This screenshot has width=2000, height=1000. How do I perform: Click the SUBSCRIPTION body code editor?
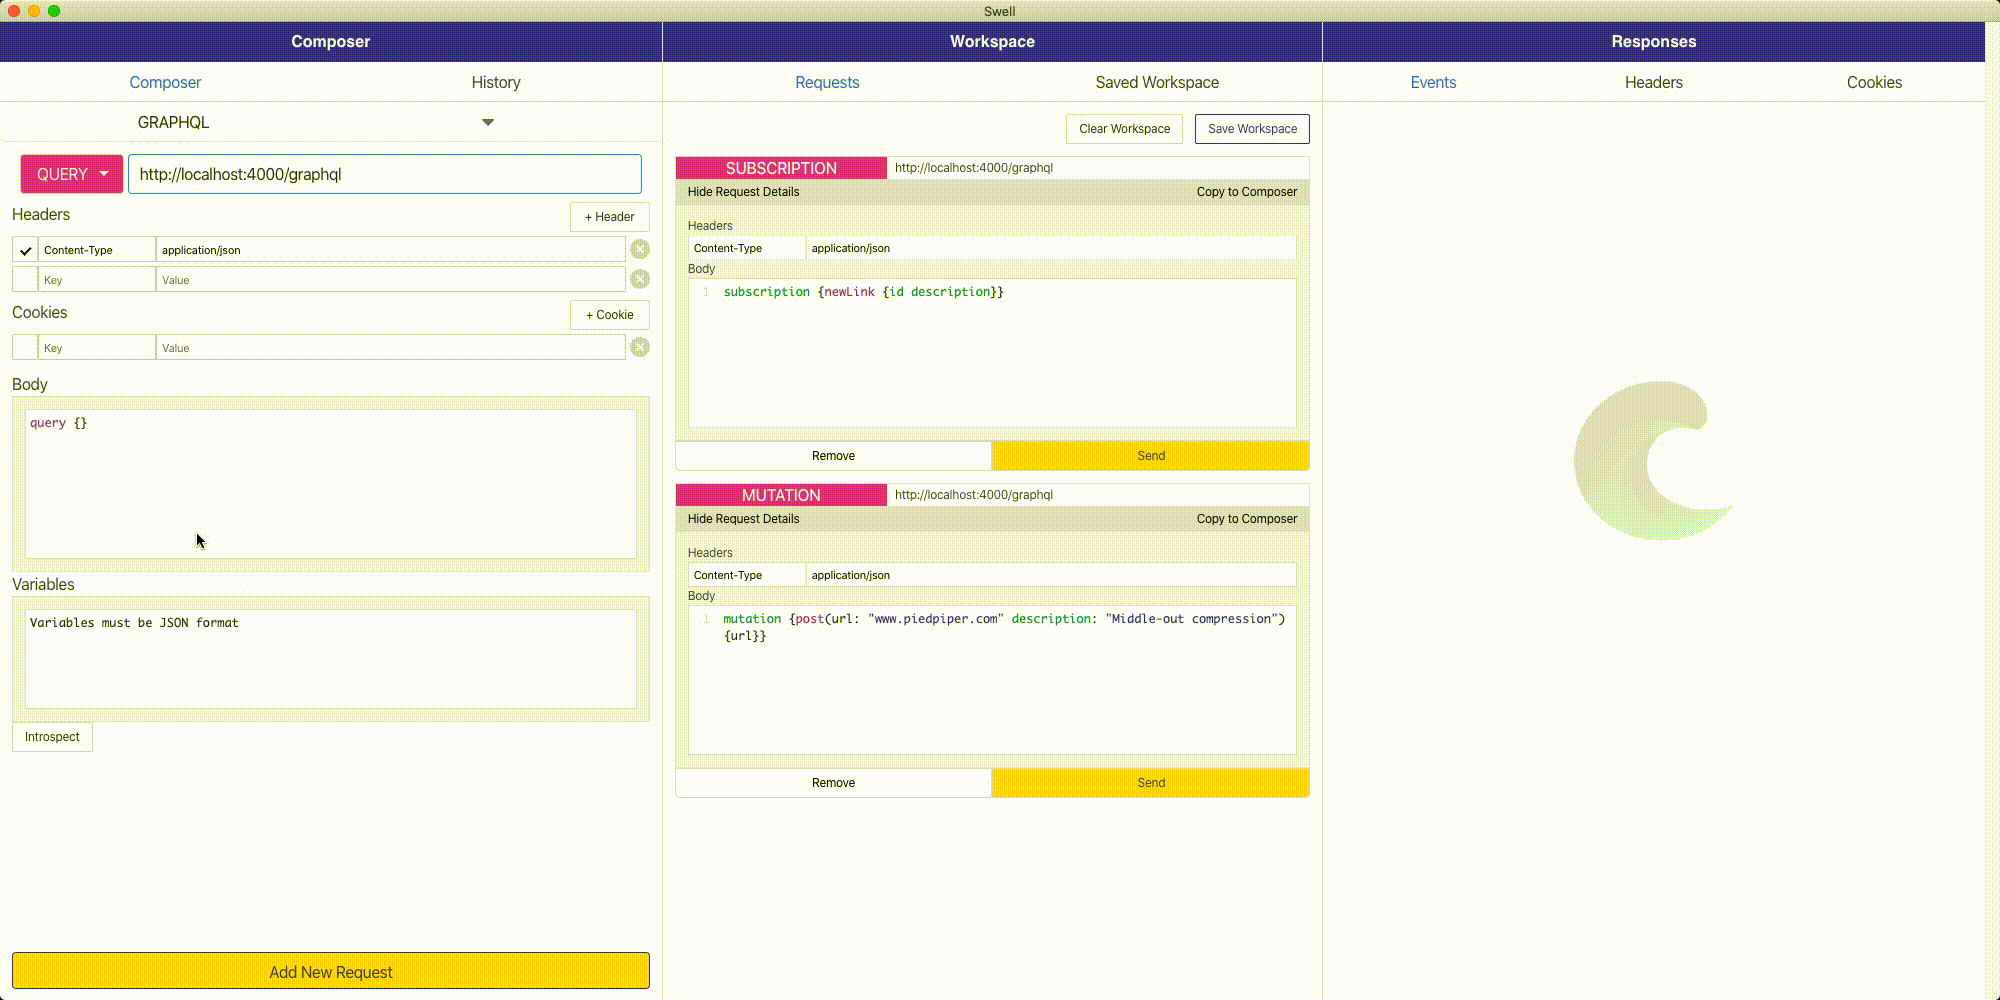point(992,353)
